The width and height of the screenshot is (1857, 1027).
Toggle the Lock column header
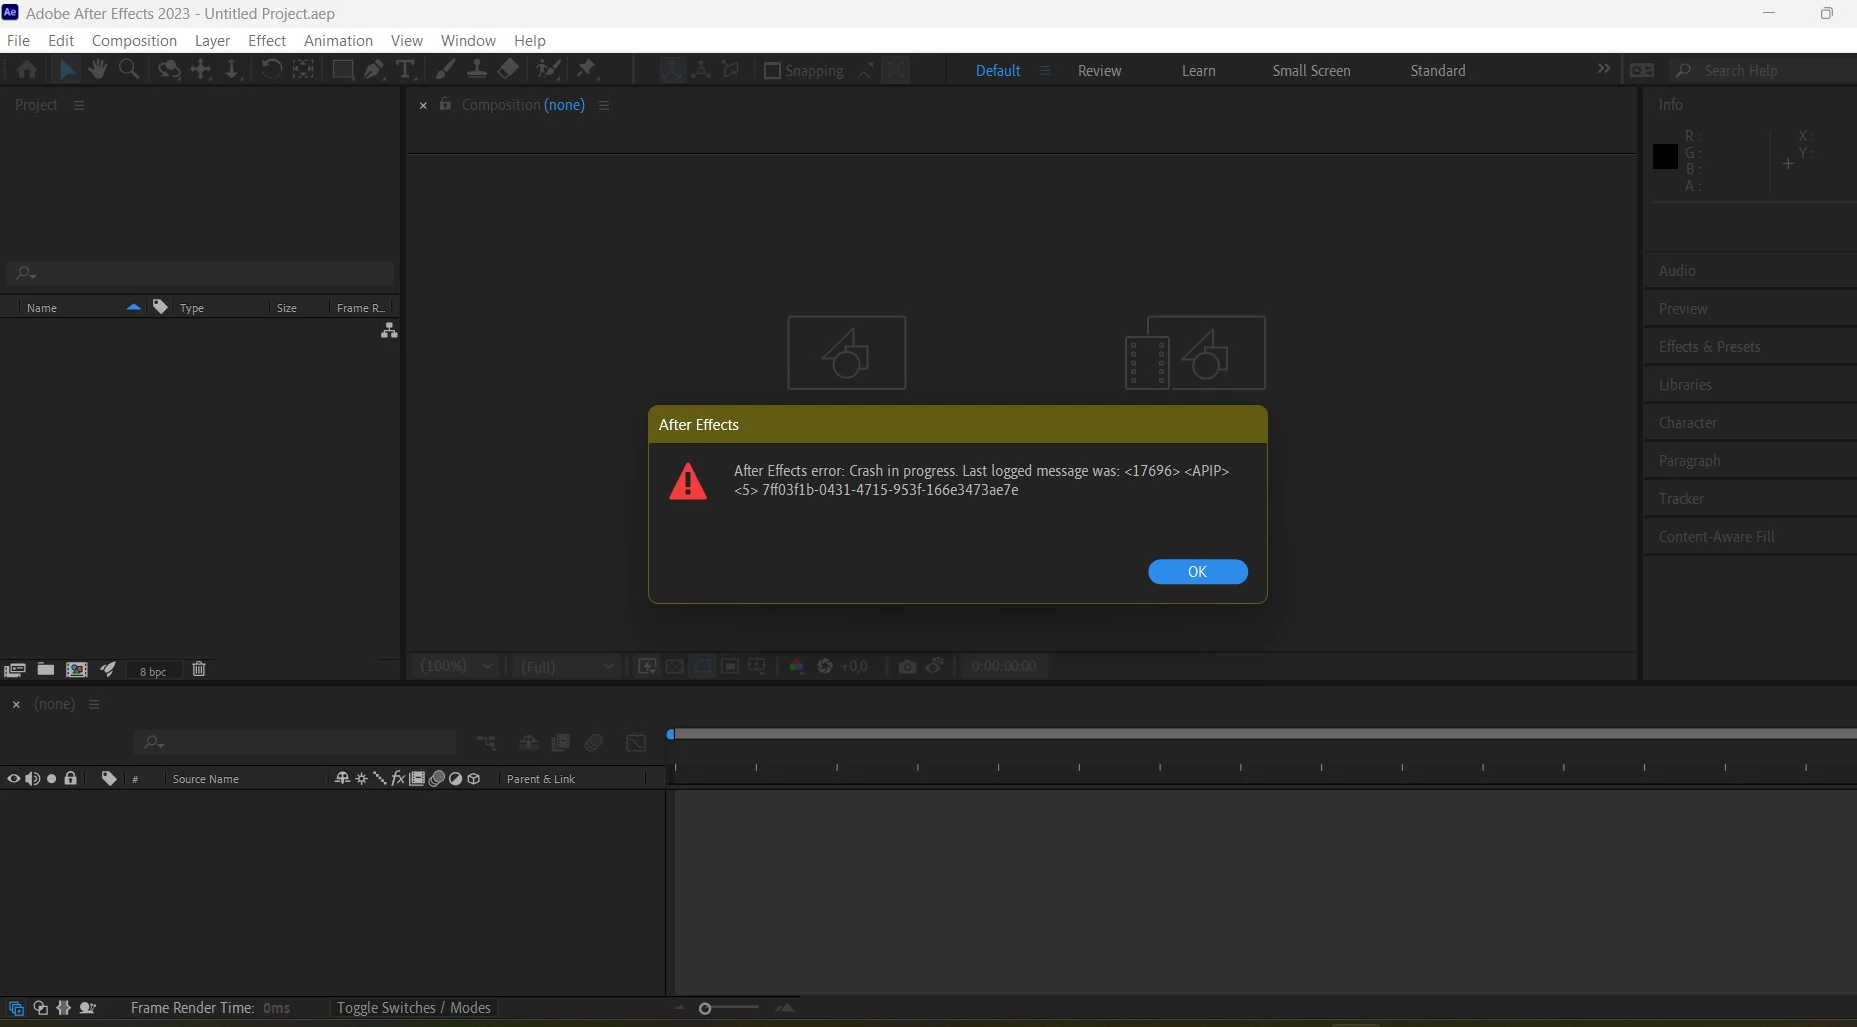pos(70,778)
